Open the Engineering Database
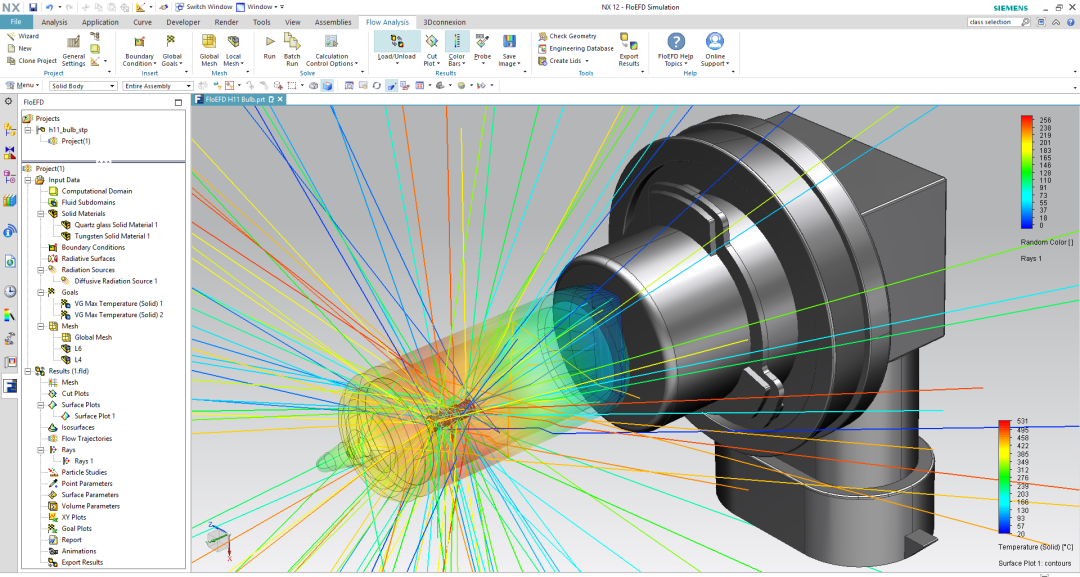The height and width of the screenshot is (577, 1080). (580, 48)
